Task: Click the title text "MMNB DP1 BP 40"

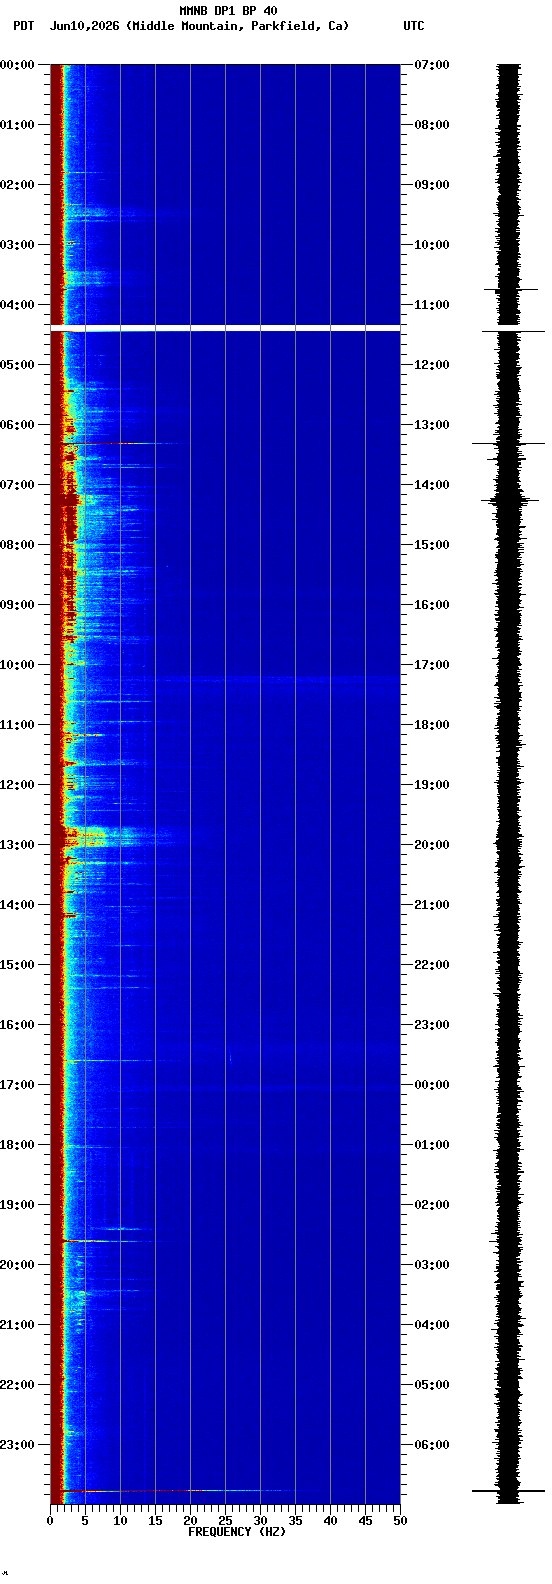Action: [x=228, y=11]
